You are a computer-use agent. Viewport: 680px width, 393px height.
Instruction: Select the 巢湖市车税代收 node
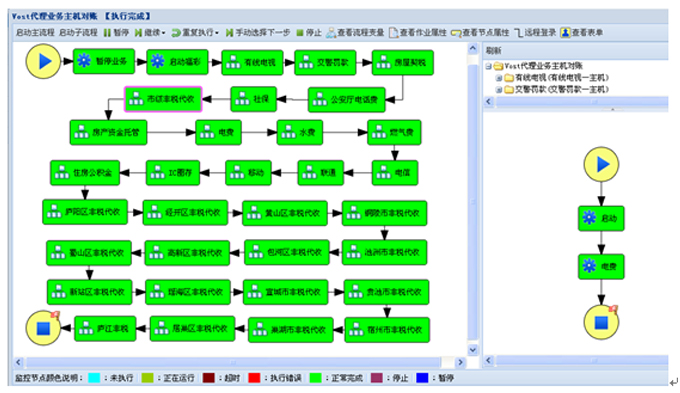coord(291,330)
